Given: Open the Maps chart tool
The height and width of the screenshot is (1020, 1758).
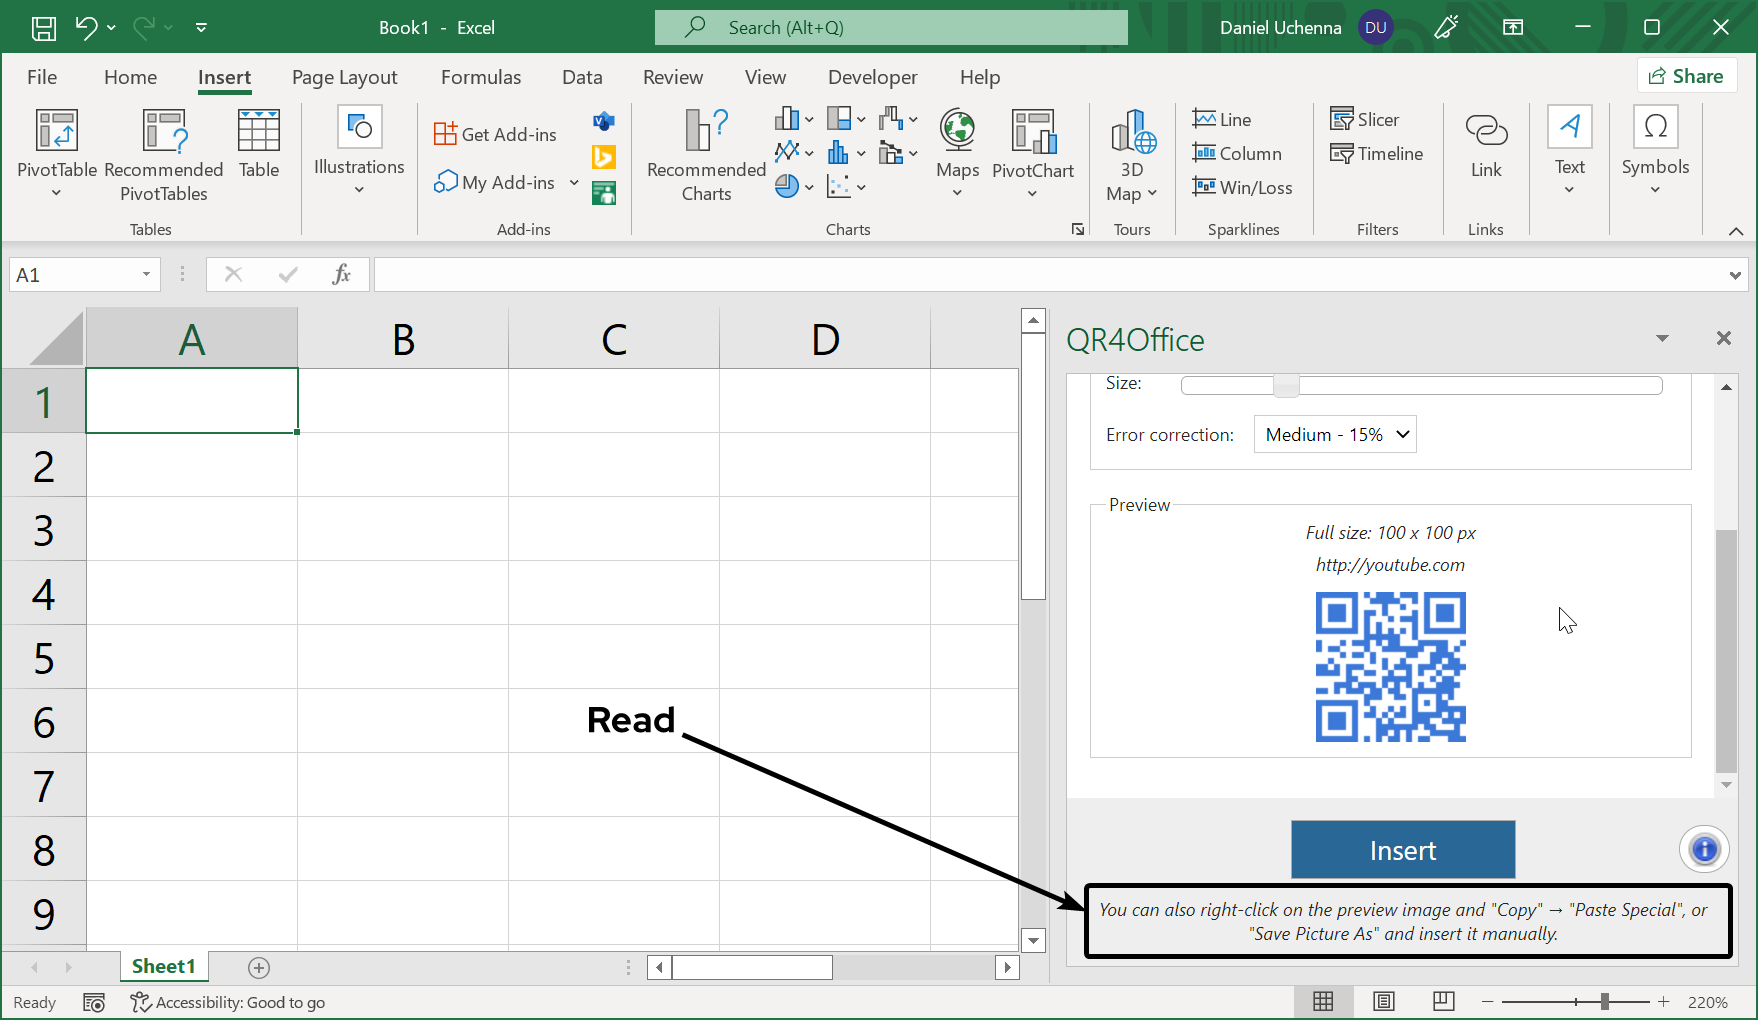Looking at the screenshot, I should [957, 145].
